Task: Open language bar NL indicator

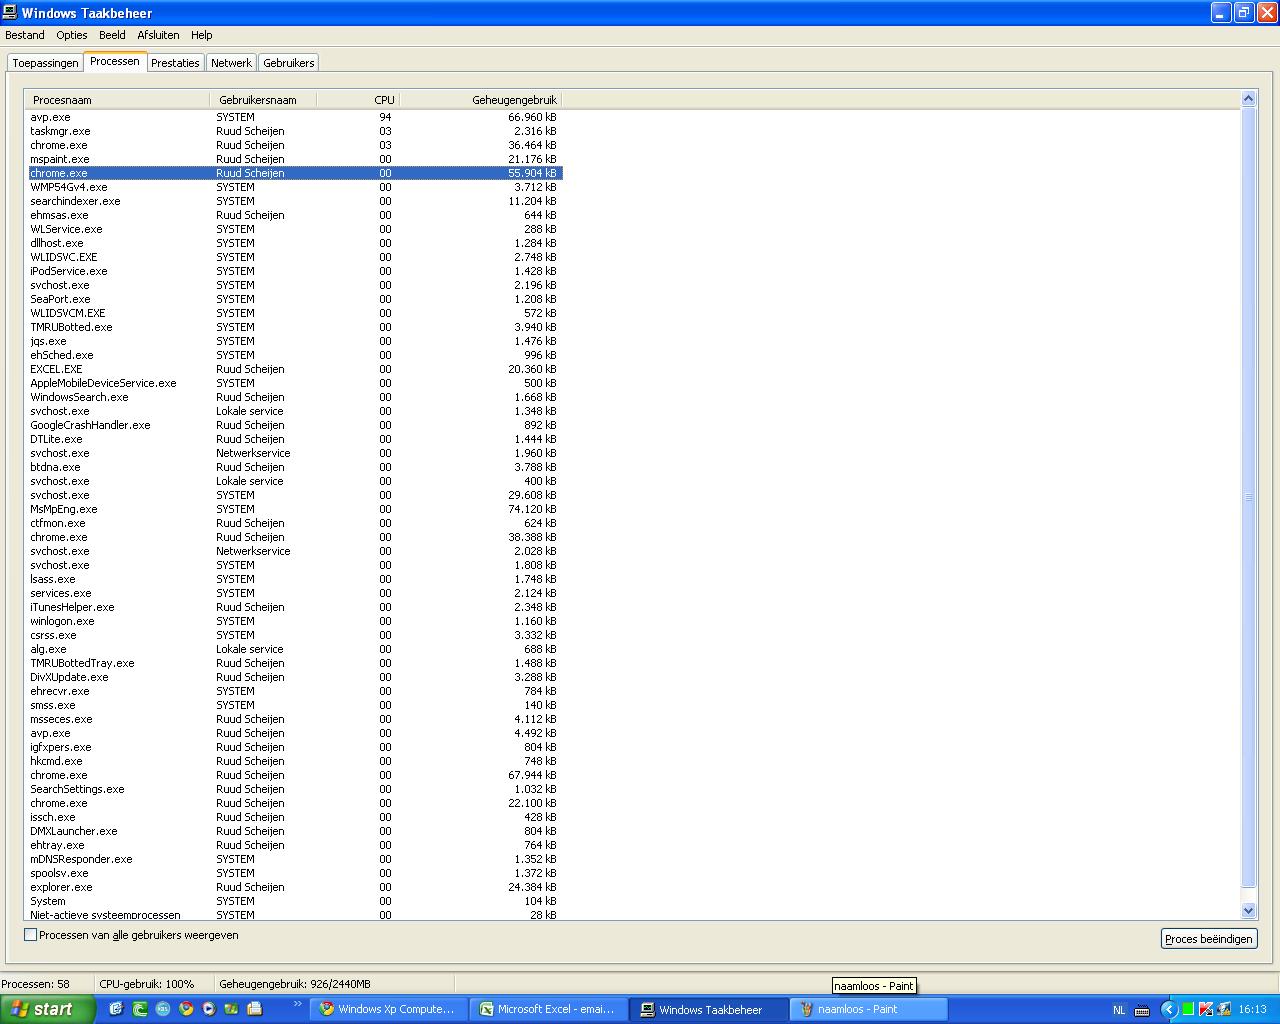Action: click(x=1119, y=1010)
